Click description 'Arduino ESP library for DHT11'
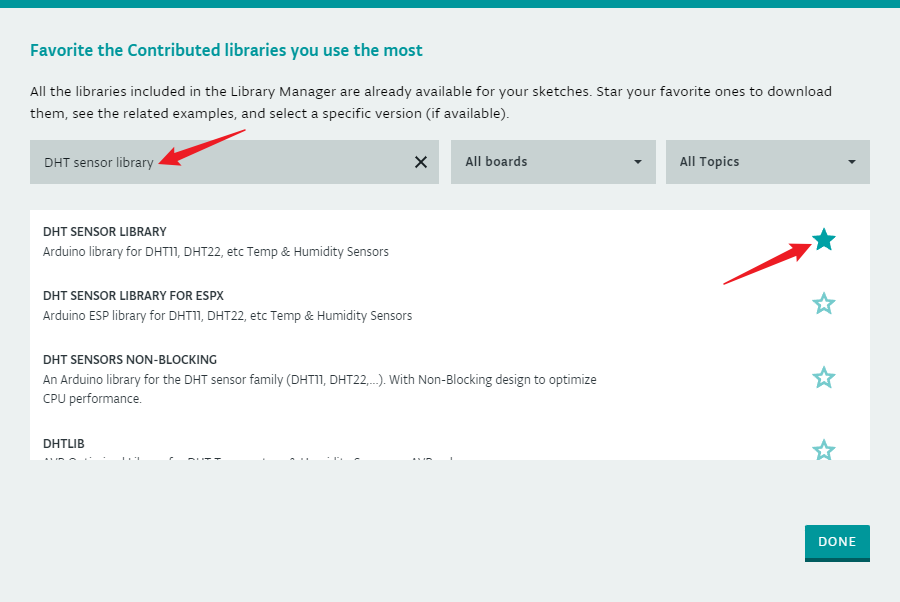Screen dimensions: 900x602 (x=227, y=316)
